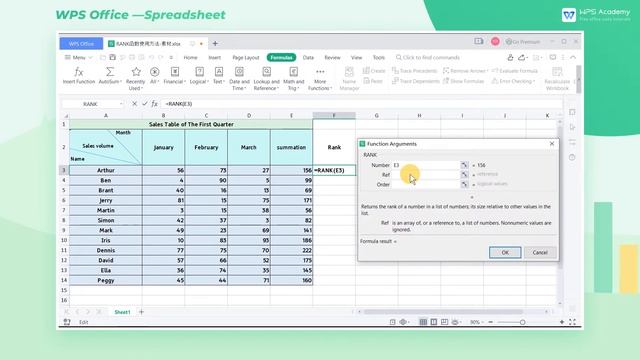Open AutoSum function menu
Viewport: 640px width, 360px height.
pos(110,76)
